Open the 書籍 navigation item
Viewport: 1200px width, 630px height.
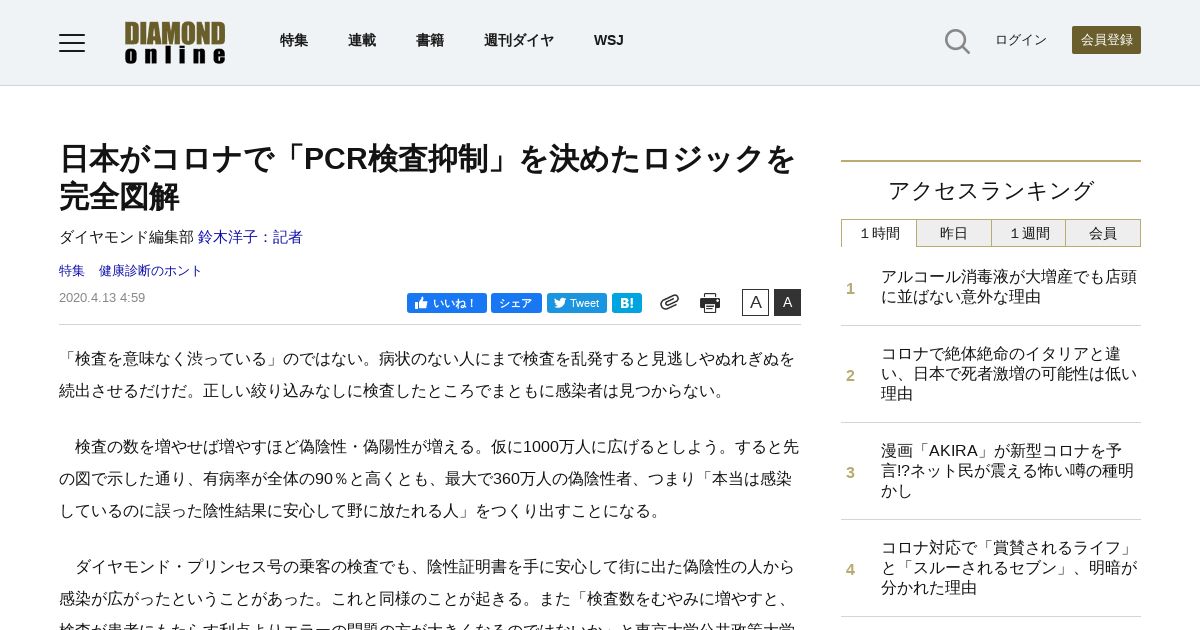[430, 40]
